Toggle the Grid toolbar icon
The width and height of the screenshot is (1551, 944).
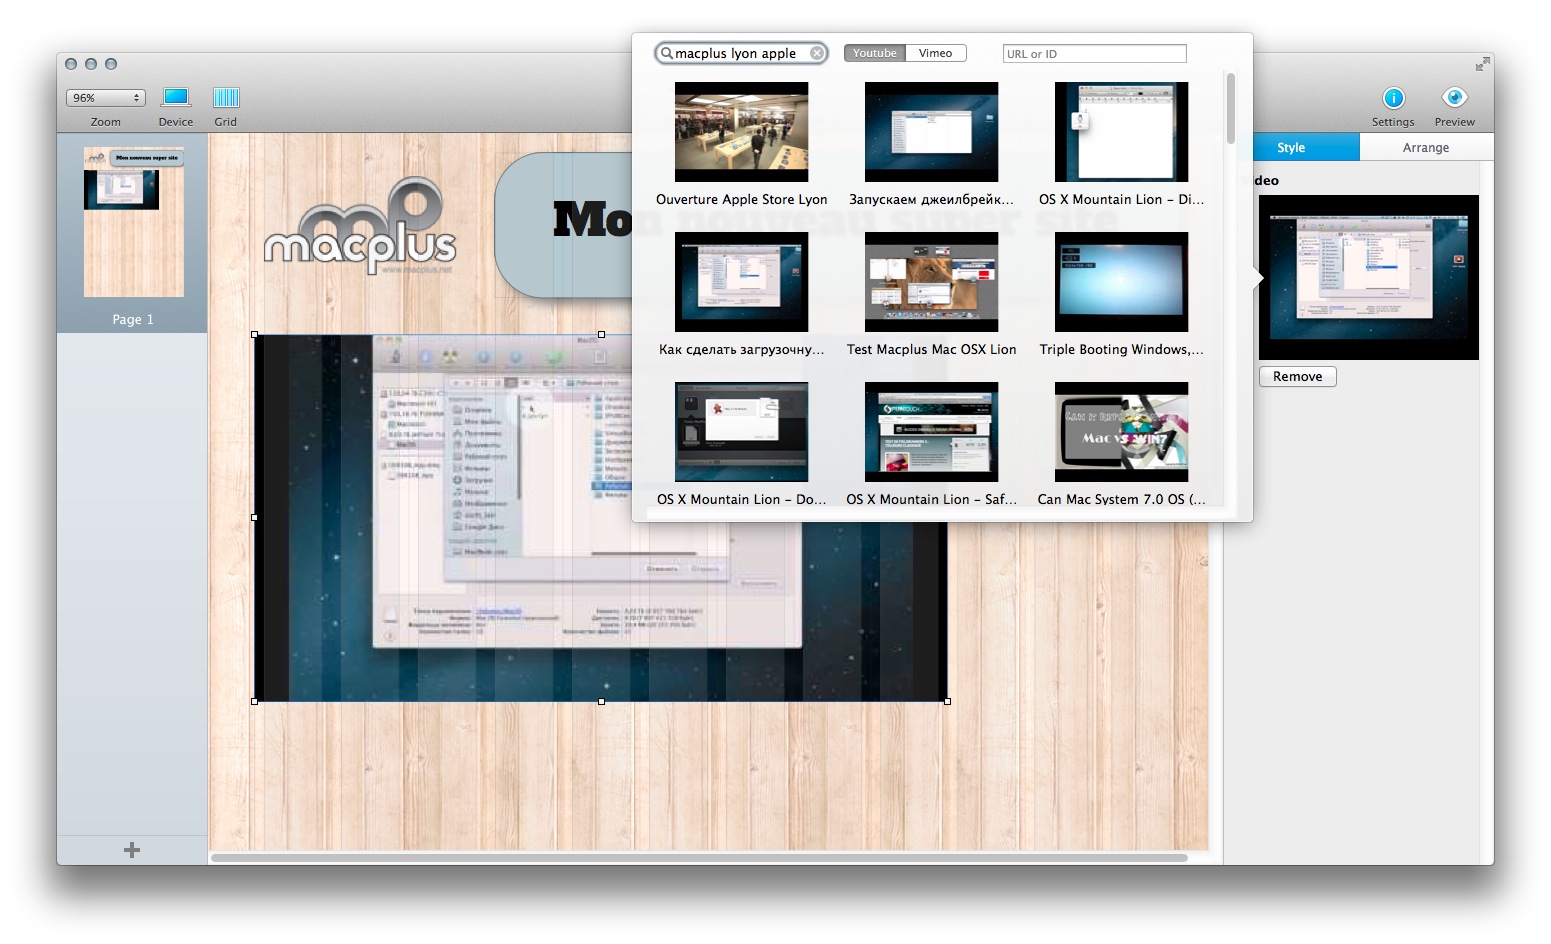coord(226,97)
